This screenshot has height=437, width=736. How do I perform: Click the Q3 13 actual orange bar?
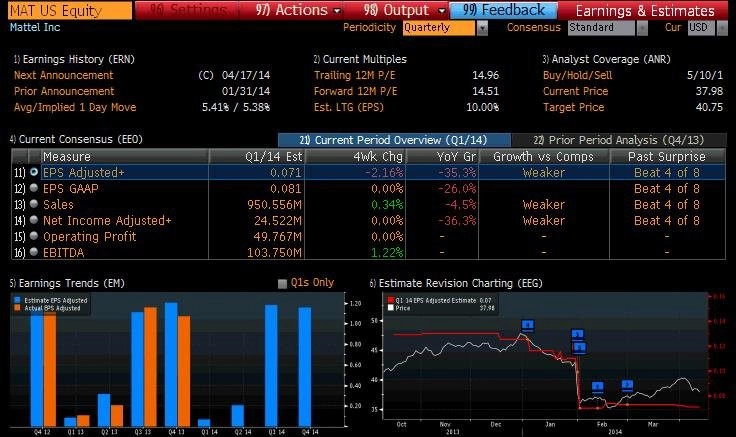(x=150, y=367)
